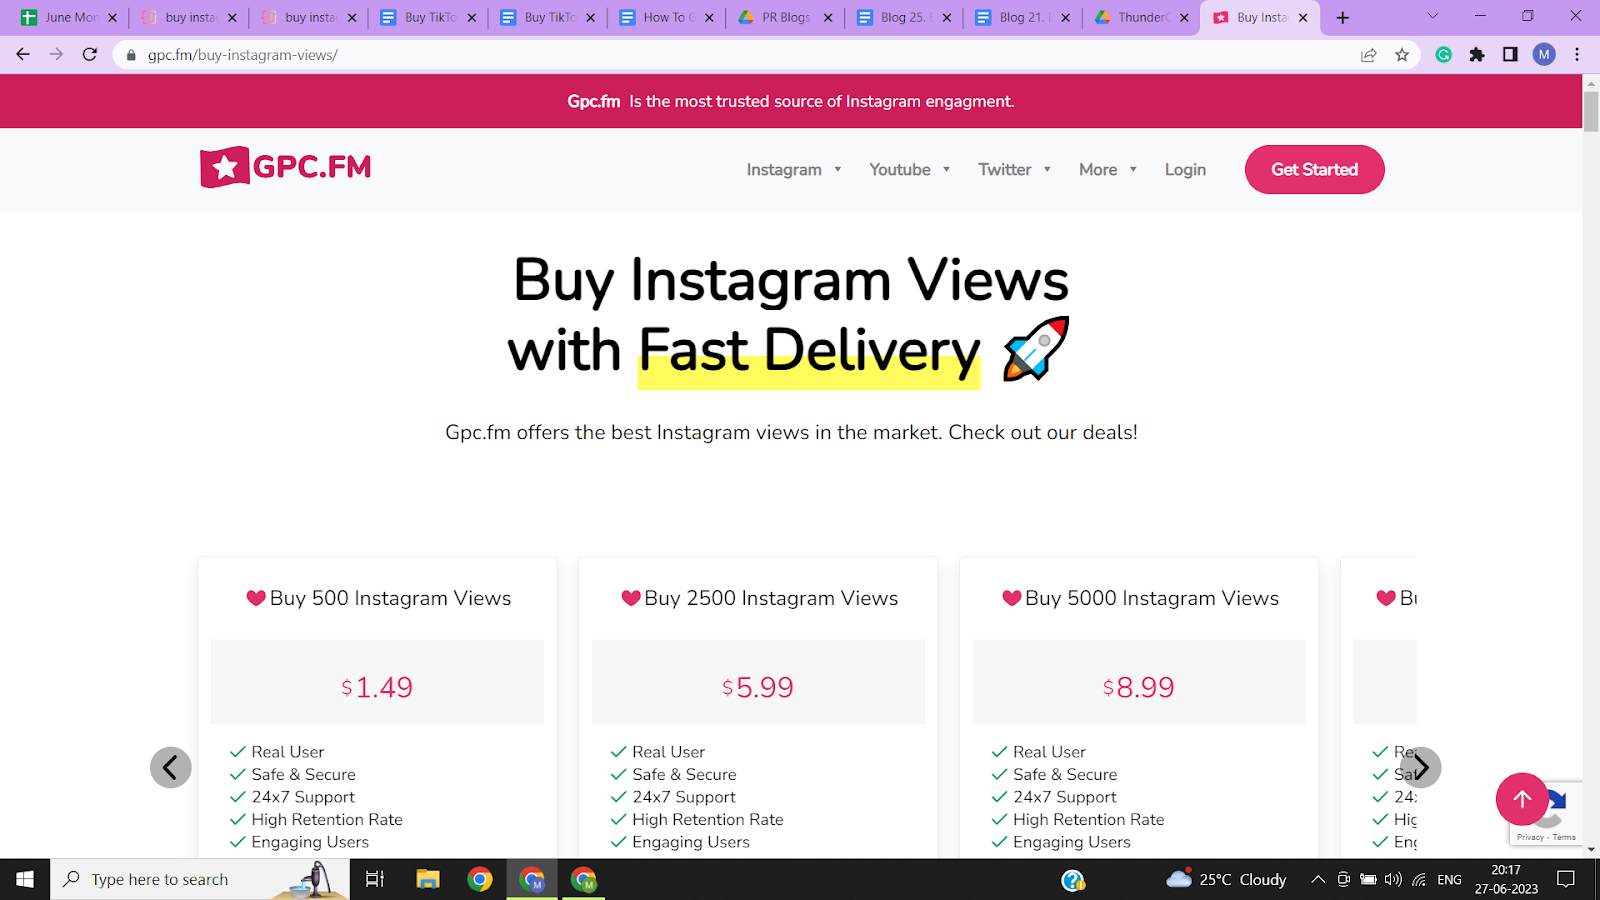
Task: Open the Login link
Action: pos(1185,170)
